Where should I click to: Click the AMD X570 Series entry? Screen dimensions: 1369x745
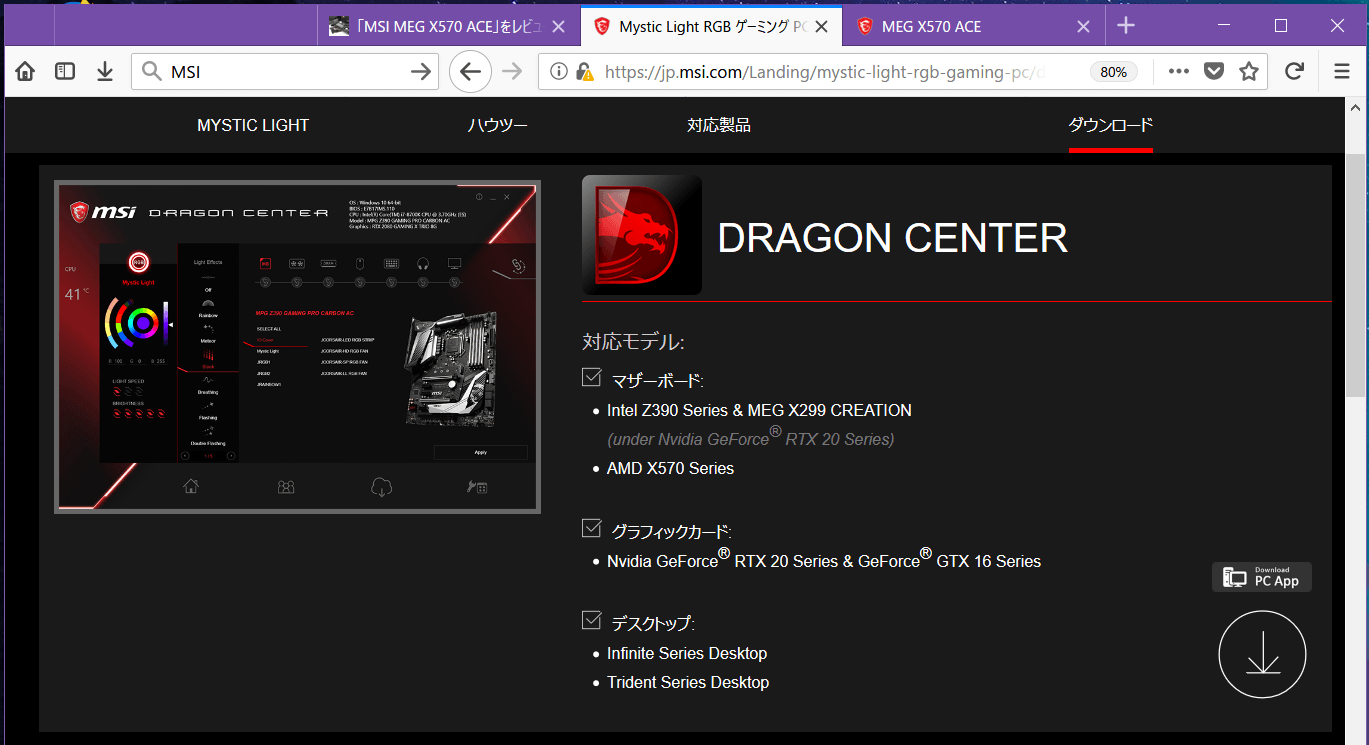pyautogui.click(x=670, y=468)
